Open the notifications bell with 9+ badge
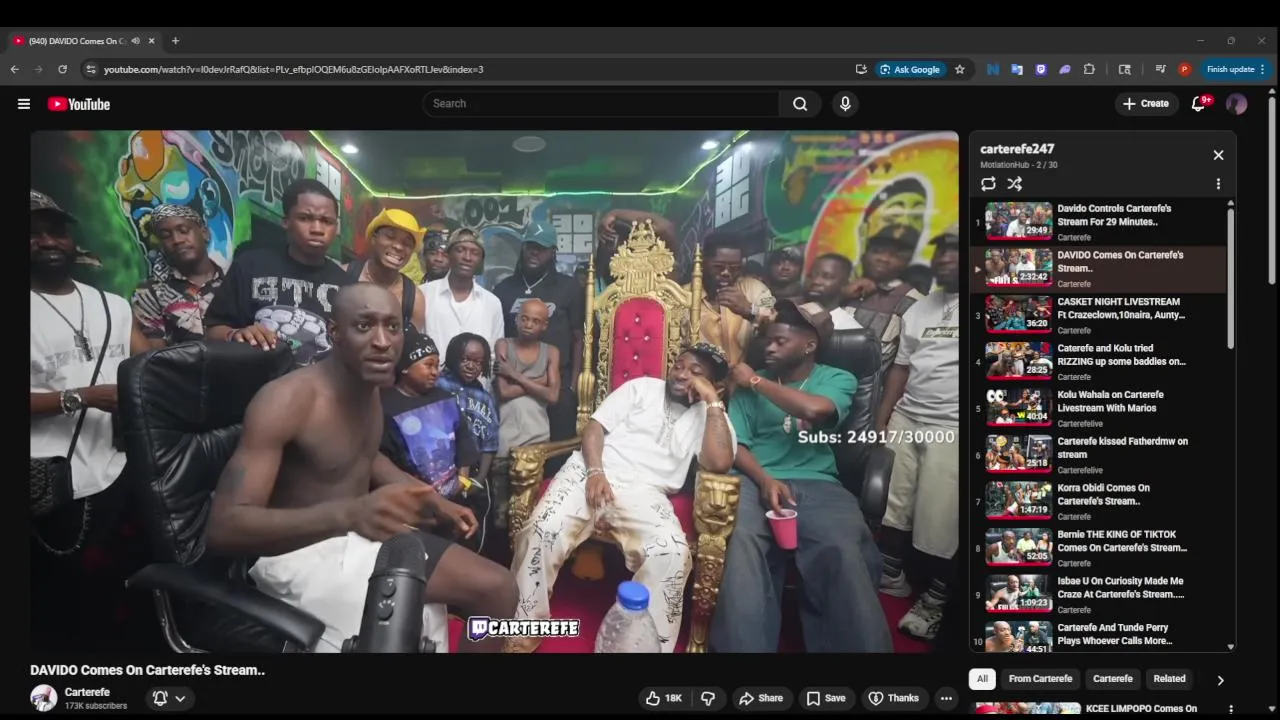Image resolution: width=1280 pixels, height=720 pixels. [1198, 104]
